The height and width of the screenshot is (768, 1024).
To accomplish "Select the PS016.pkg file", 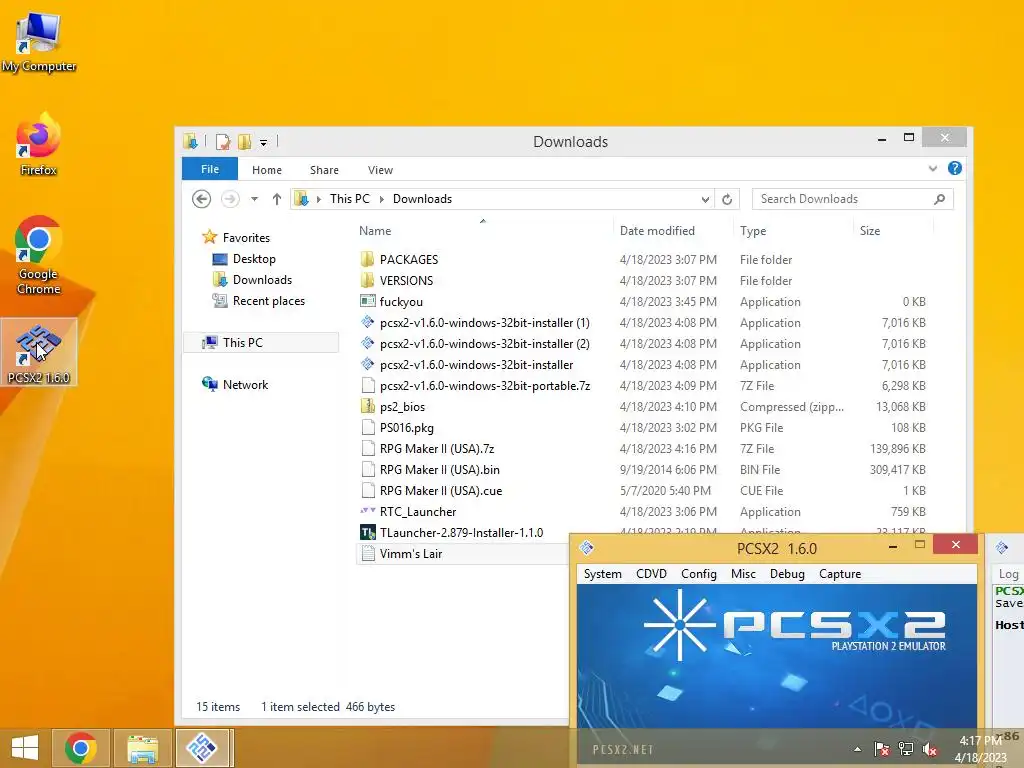I will coord(406,428).
